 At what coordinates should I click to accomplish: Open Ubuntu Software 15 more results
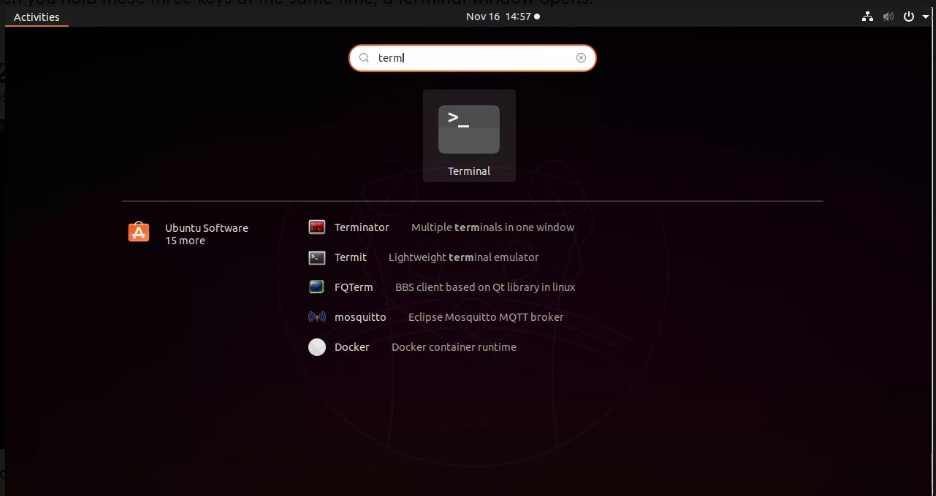click(188, 234)
